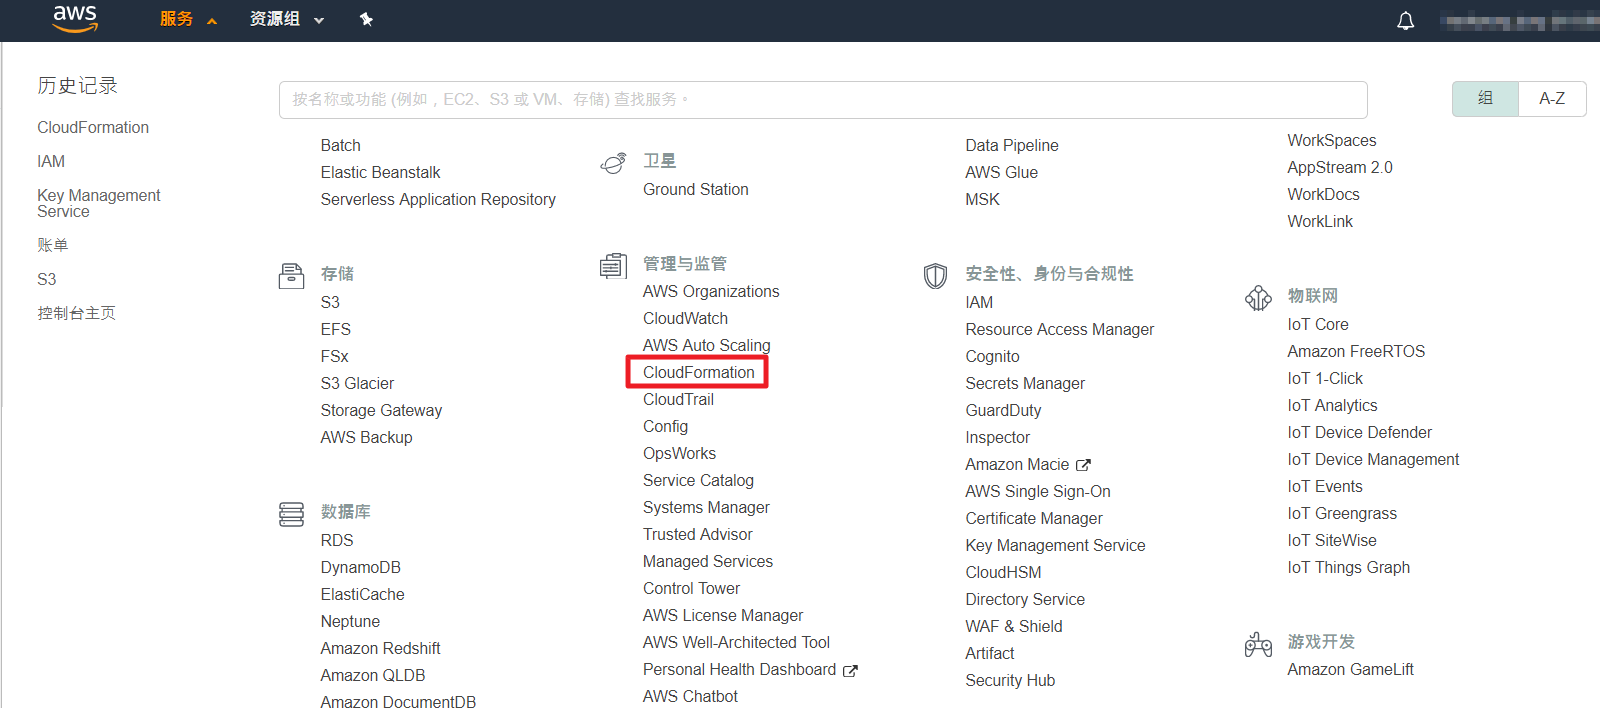This screenshot has height=708, width=1600.
Task: Open the DynamoDB service link
Action: (360, 567)
